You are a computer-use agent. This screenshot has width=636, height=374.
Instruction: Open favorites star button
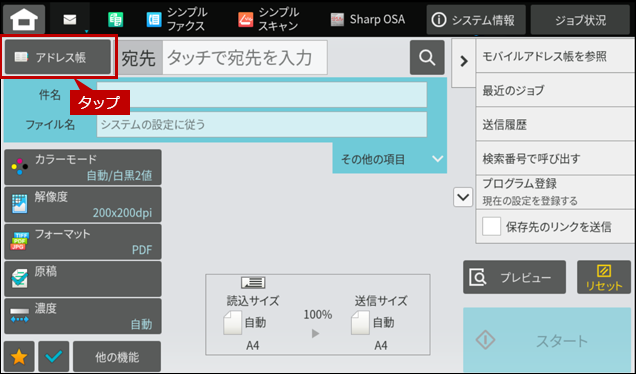(19, 357)
